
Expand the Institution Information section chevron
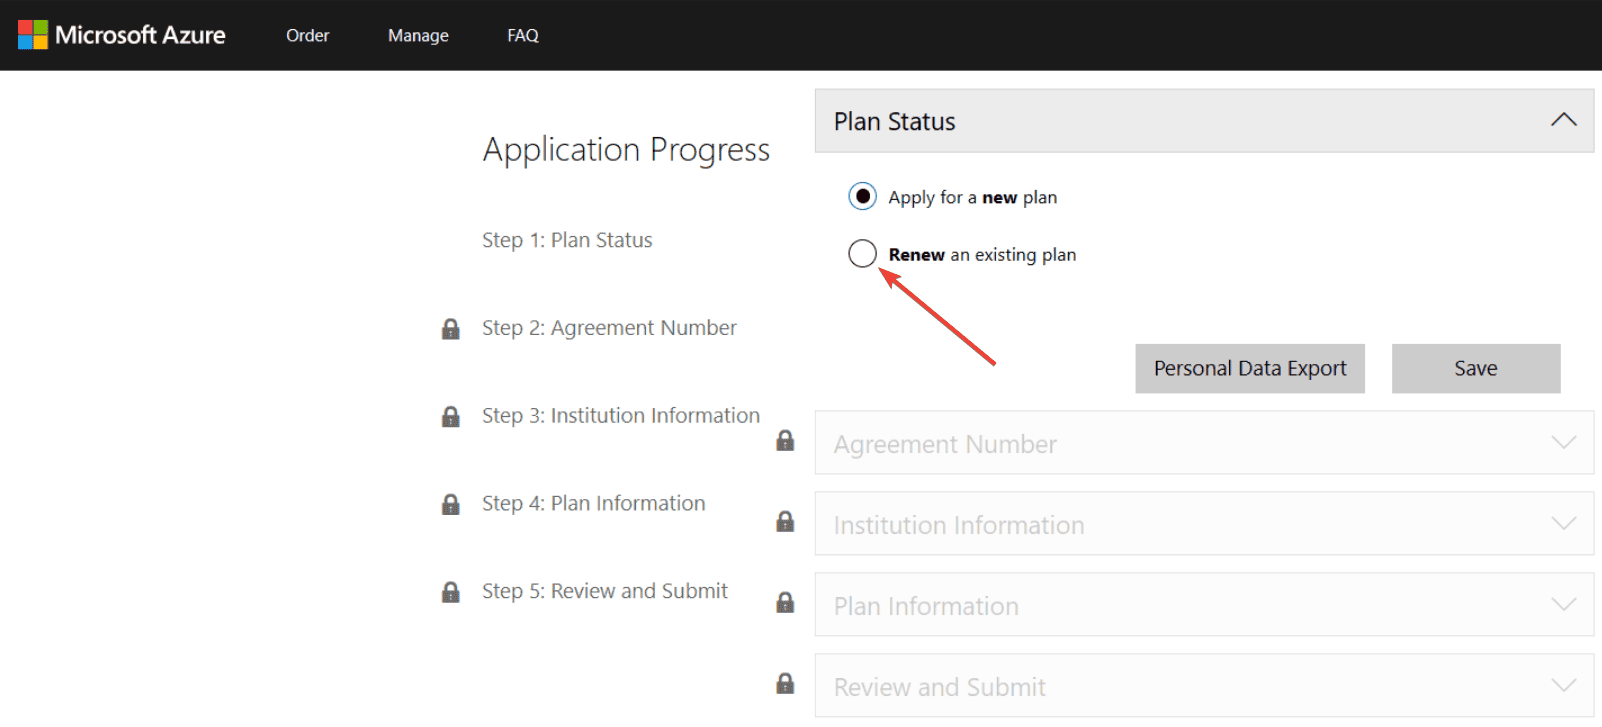point(1563,523)
